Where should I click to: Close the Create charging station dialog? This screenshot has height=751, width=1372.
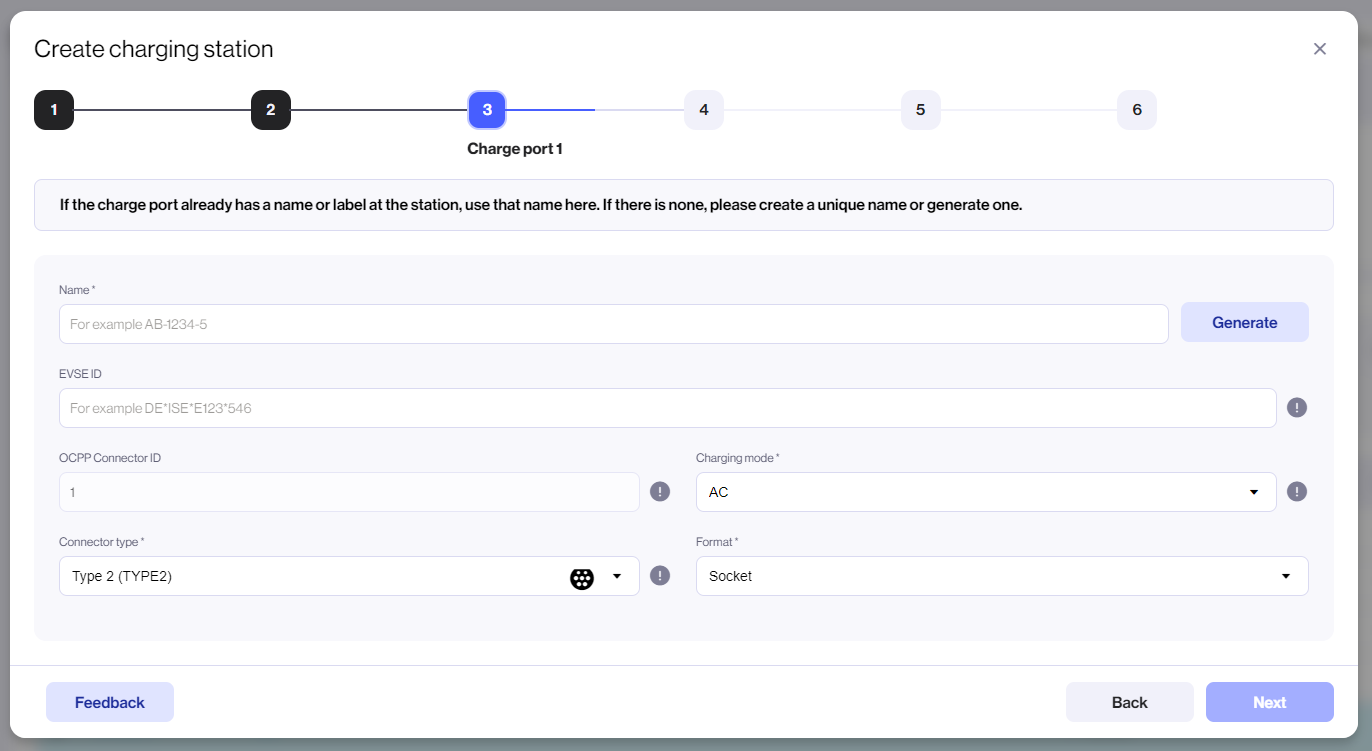pos(1320,49)
